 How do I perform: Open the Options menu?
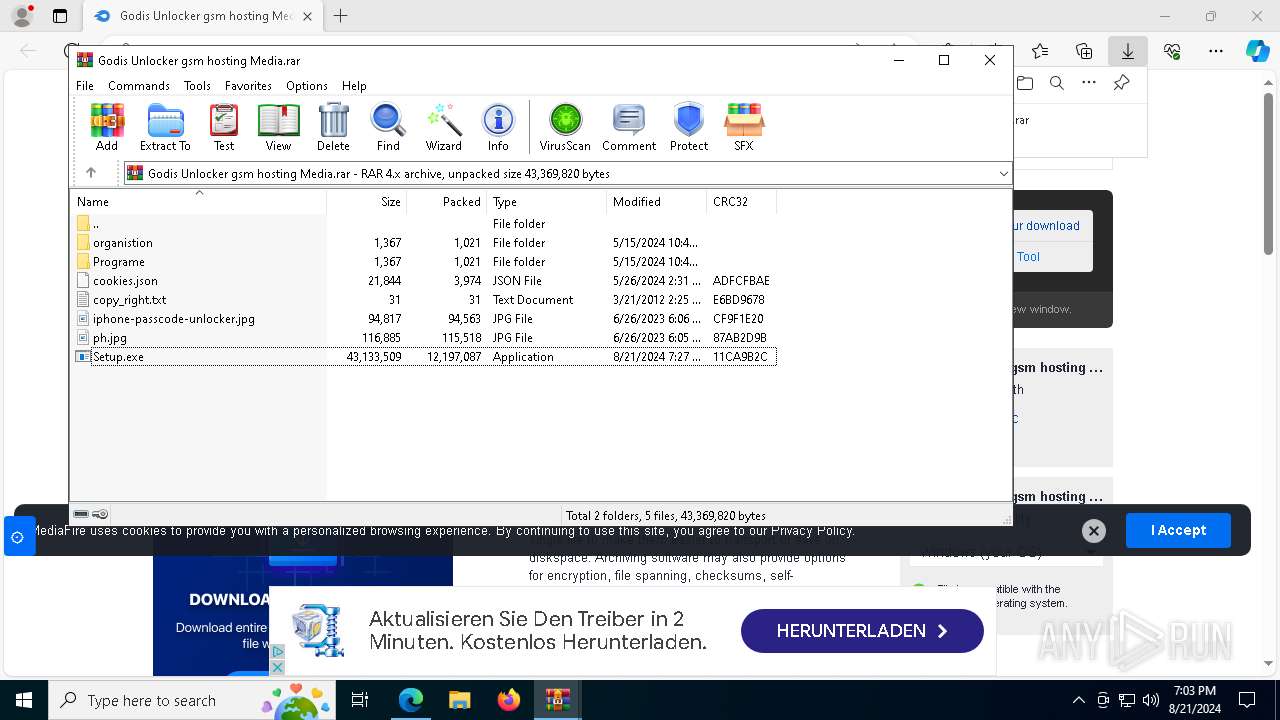(x=307, y=86)
